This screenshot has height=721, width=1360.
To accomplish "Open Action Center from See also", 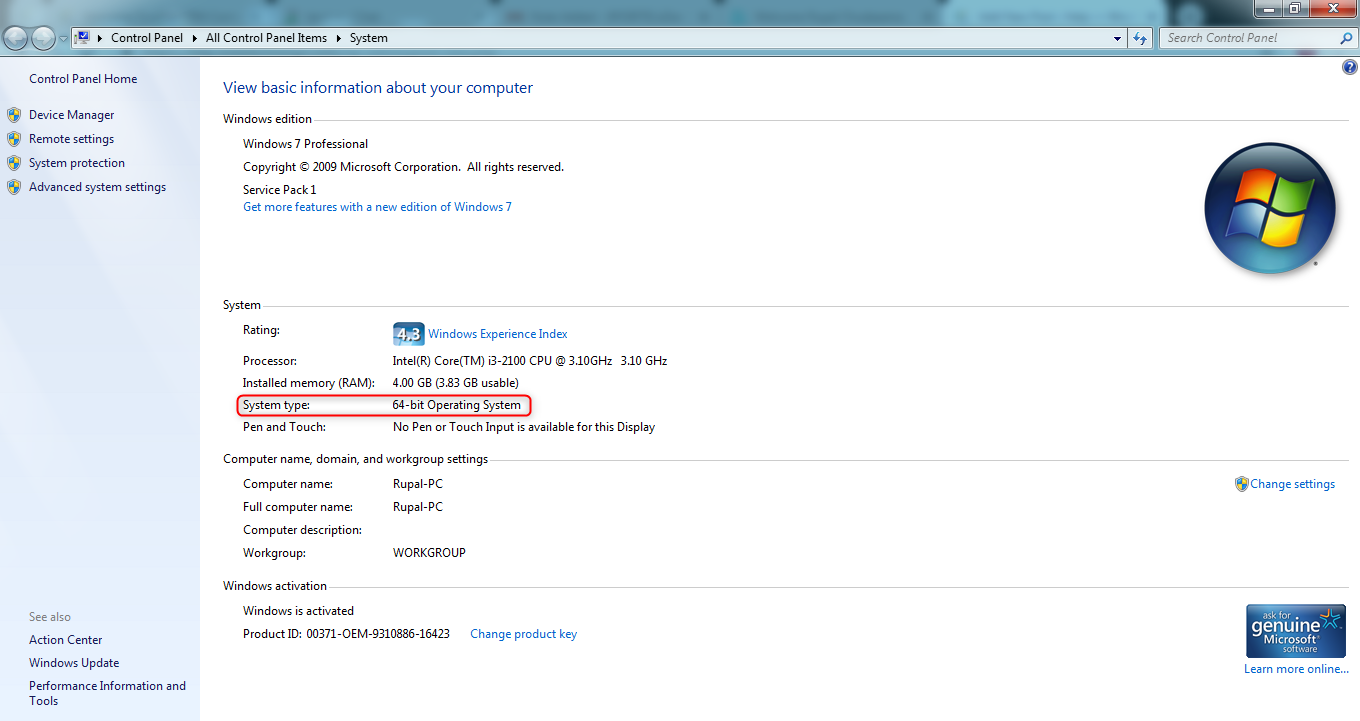I will pyautogui.click(x=66, y=640).
